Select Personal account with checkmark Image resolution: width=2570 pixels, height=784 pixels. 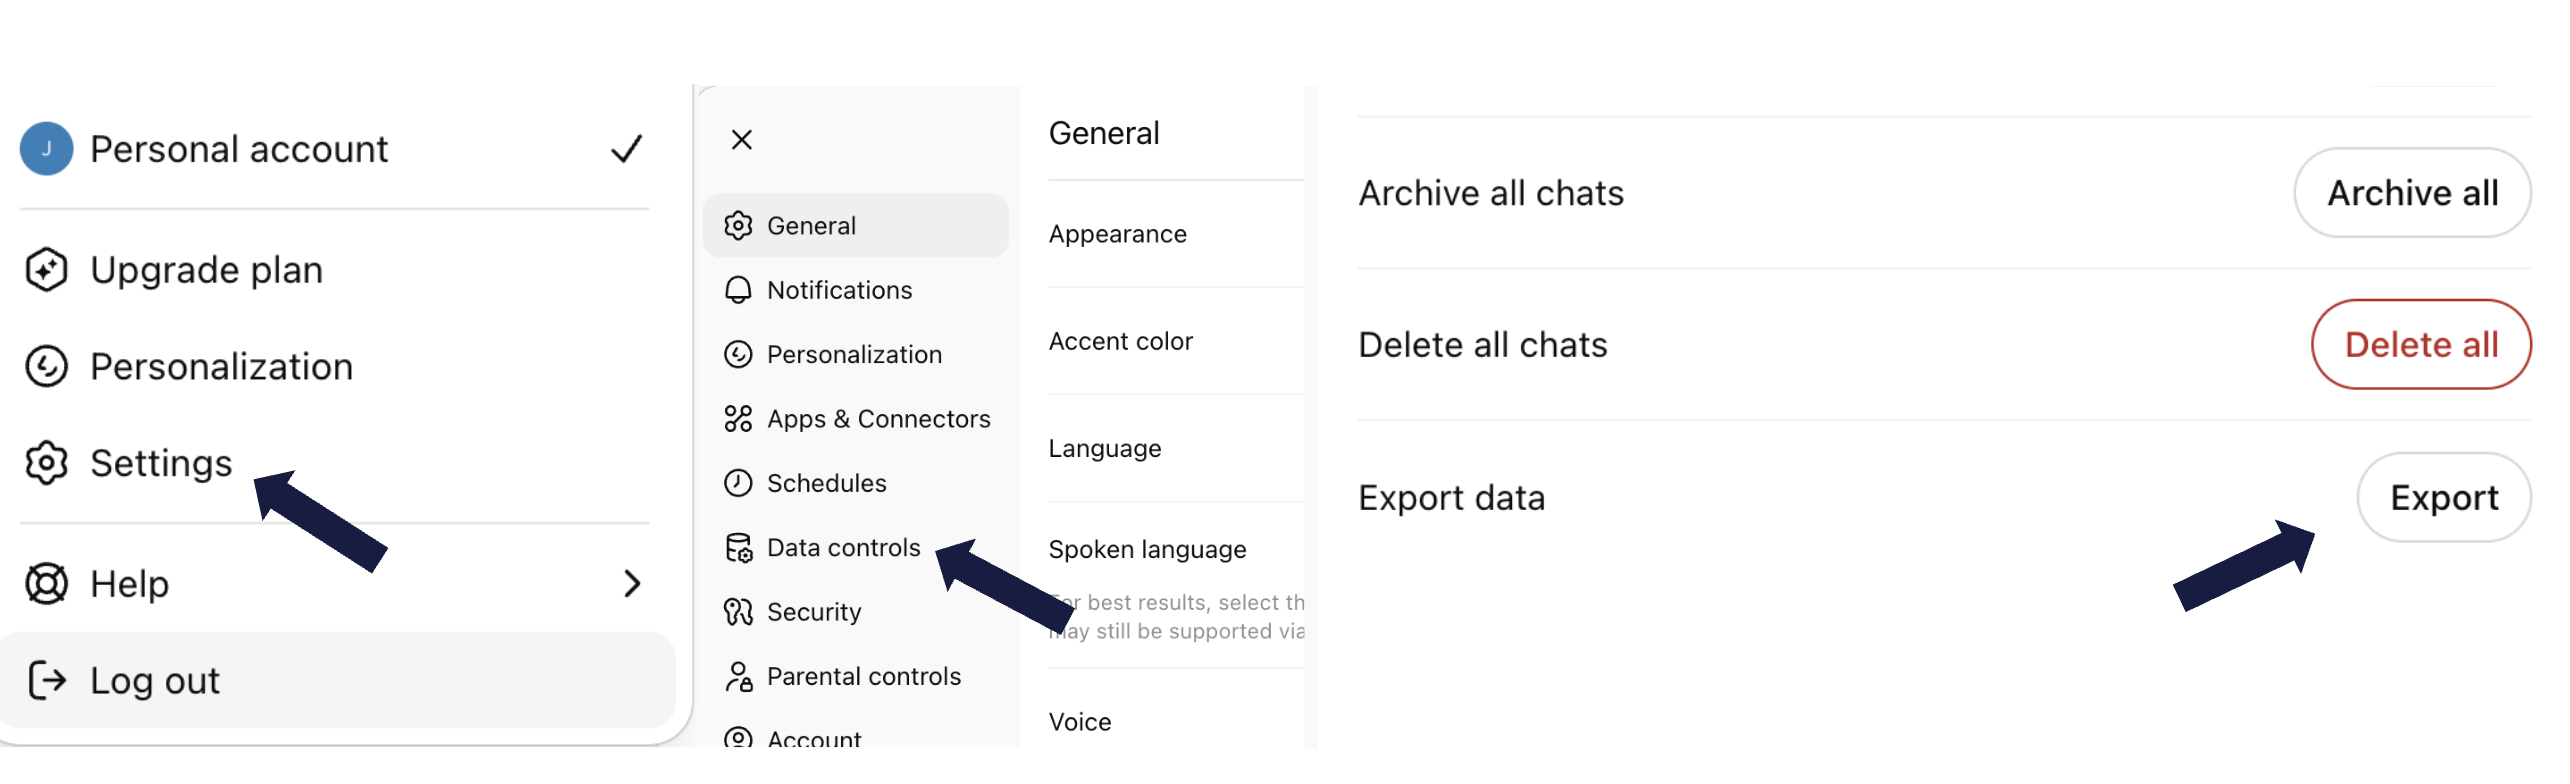tap(238, 148)
